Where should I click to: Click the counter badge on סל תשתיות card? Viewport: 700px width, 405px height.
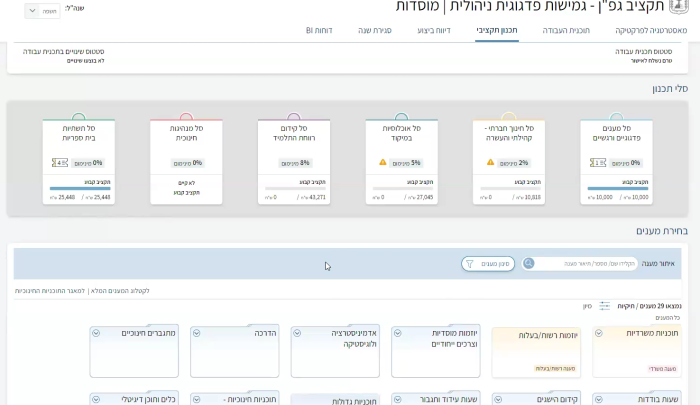click(x=60, y=163)
